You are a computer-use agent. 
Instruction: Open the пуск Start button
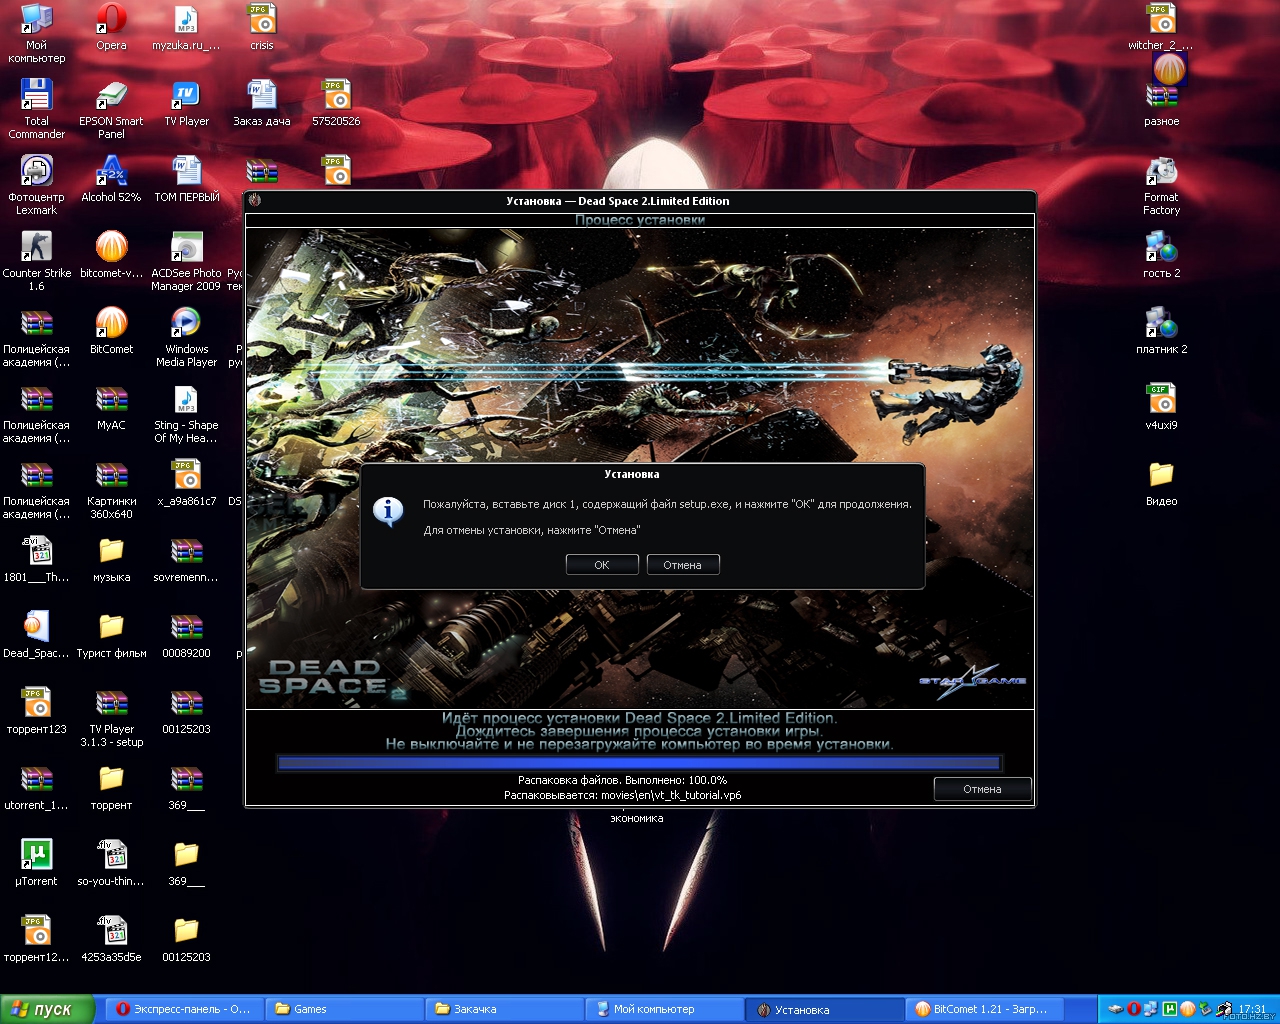pos(47,1009)
